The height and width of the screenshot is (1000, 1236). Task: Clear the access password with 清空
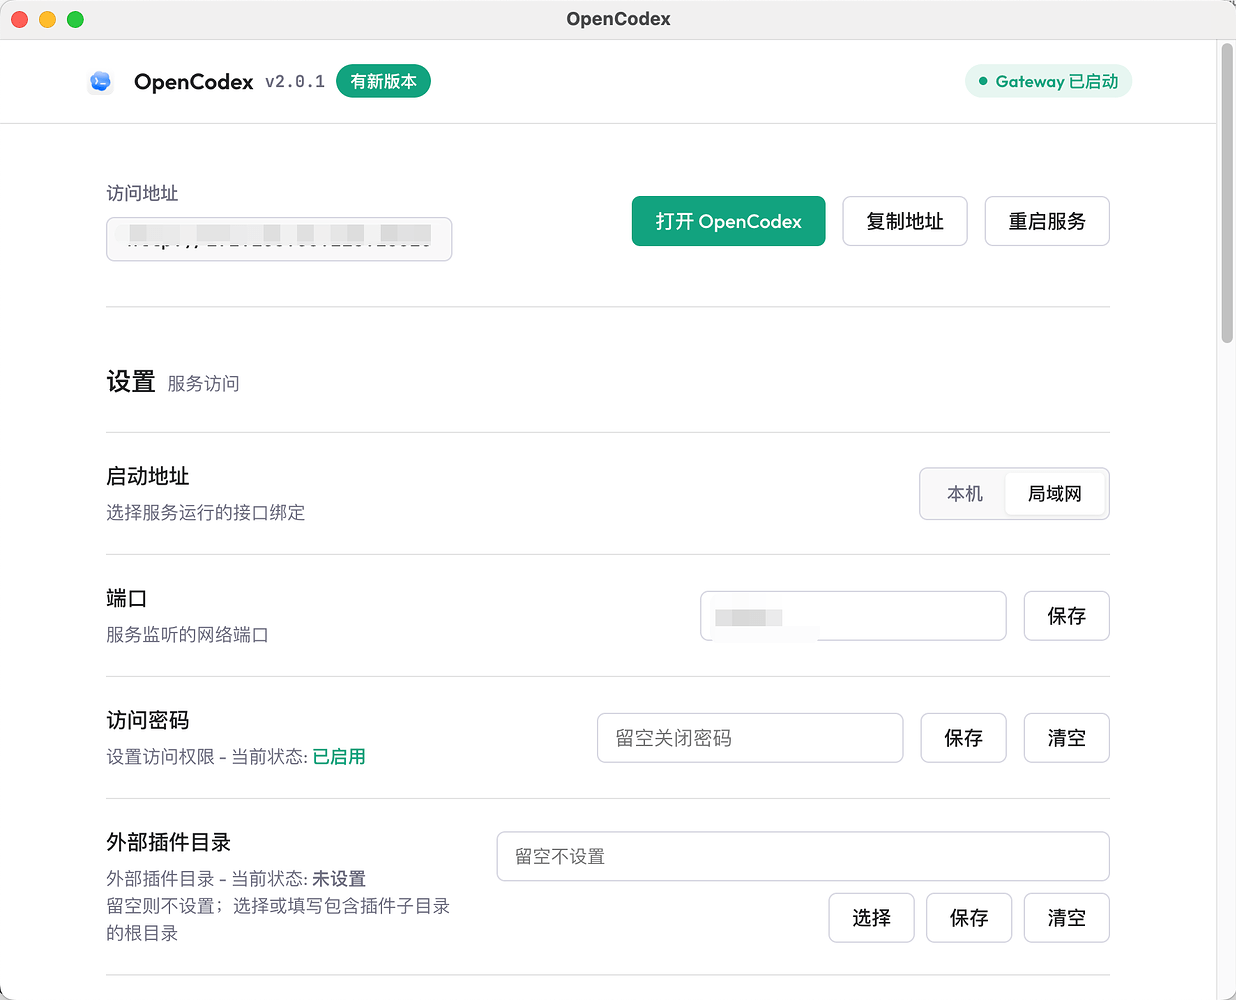coord(1066,738)
